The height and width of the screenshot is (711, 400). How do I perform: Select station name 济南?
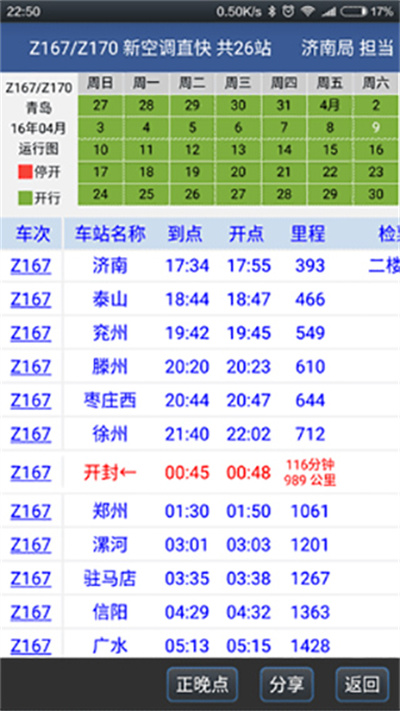(110, 266)
